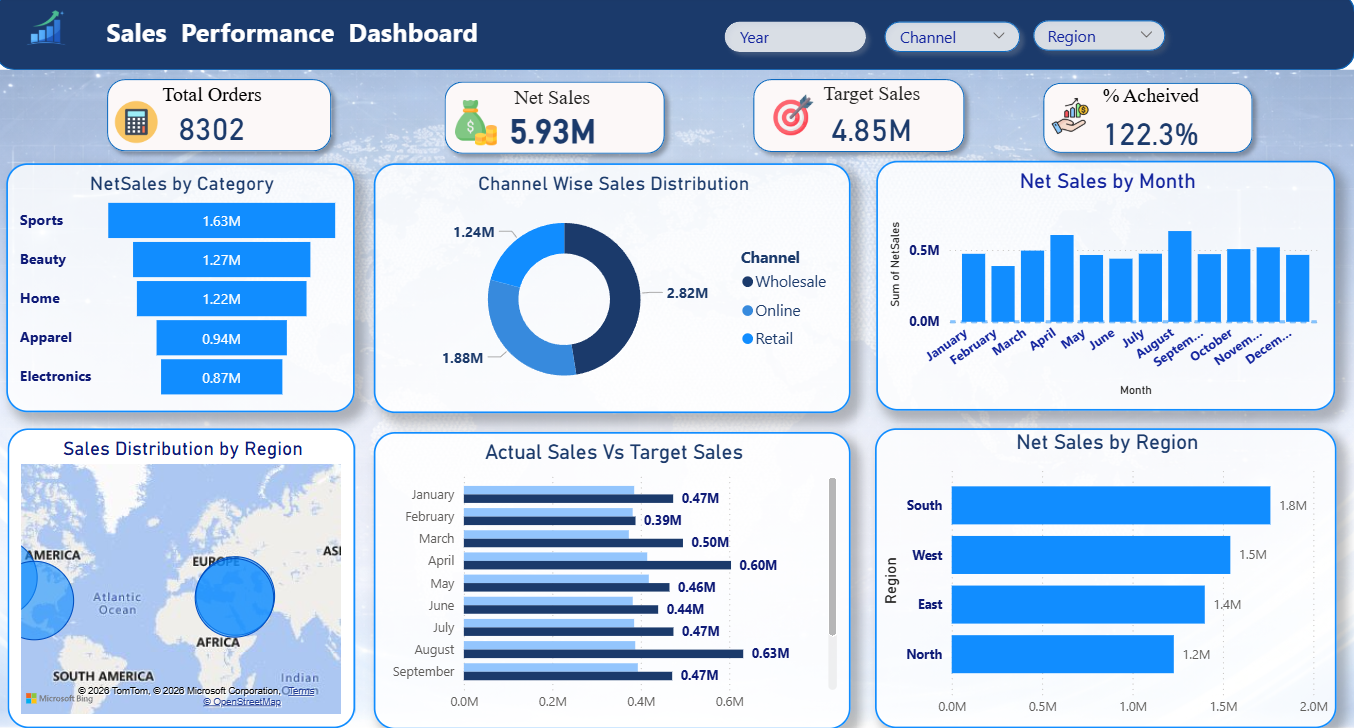Click the Atlantic Ocean label on the map
1354x728 pixels.
[117, 603]
